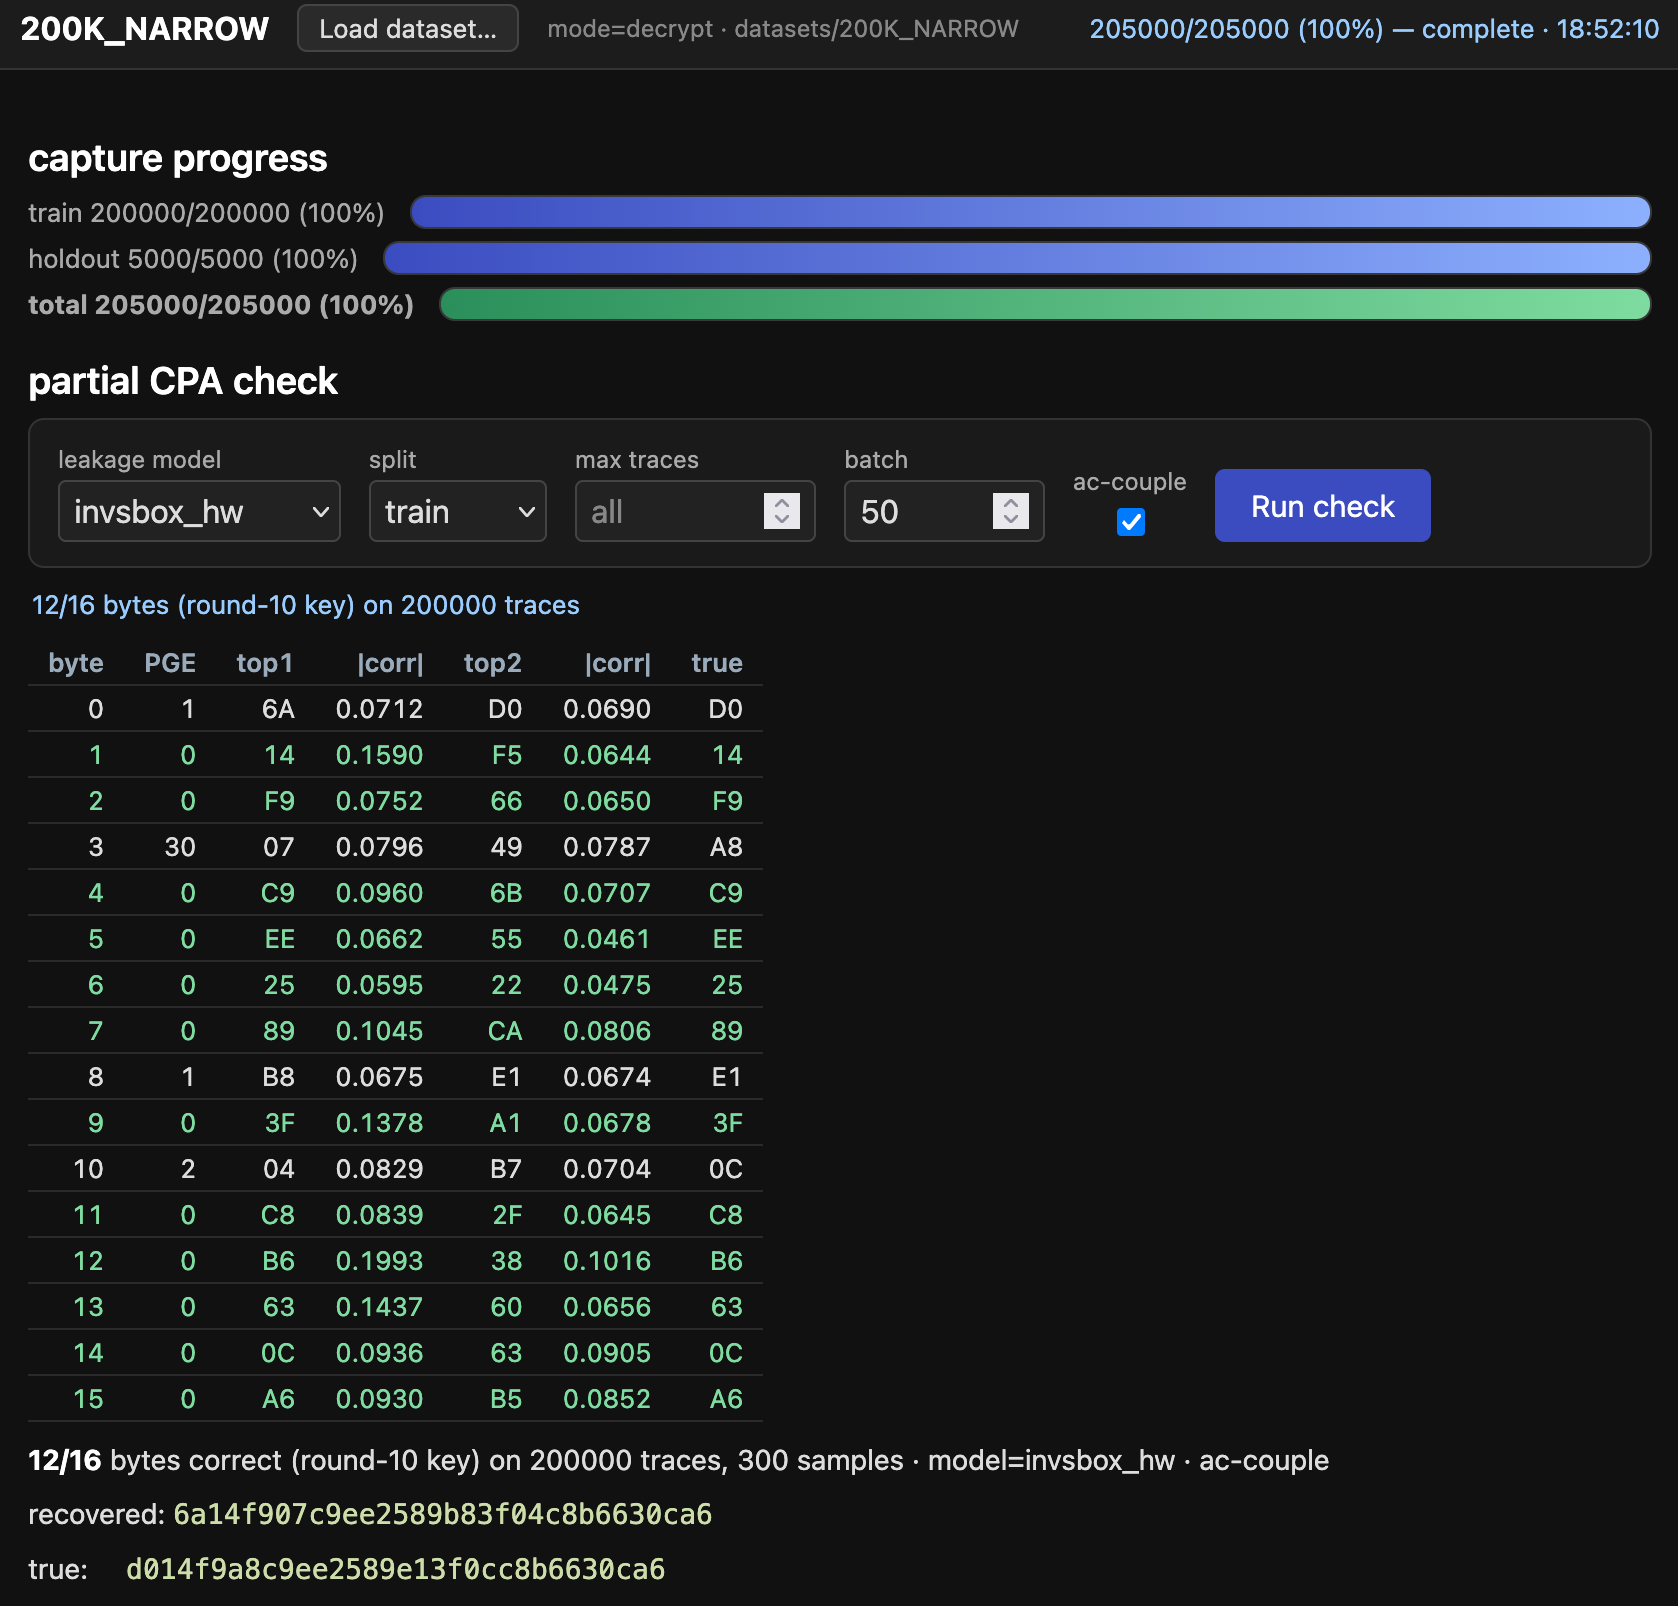Click the max traces stepper arrows
This screenshot has height=1606, width=1678.
click(x=782, y=511)
